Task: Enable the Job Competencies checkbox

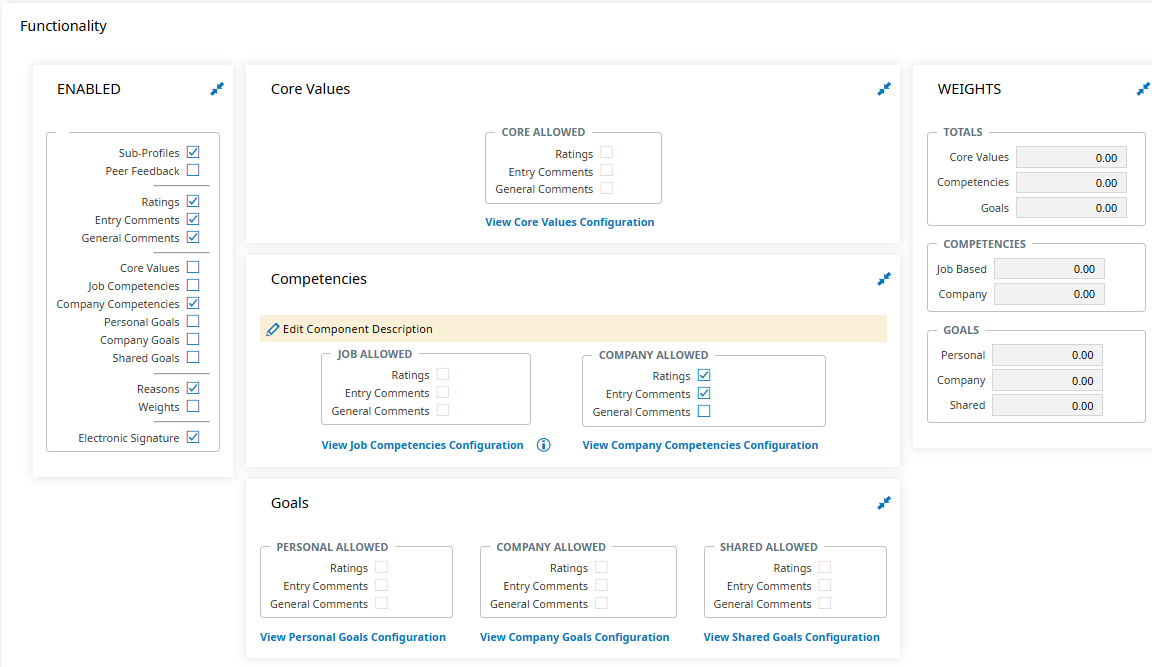Action: pos(193,285)
